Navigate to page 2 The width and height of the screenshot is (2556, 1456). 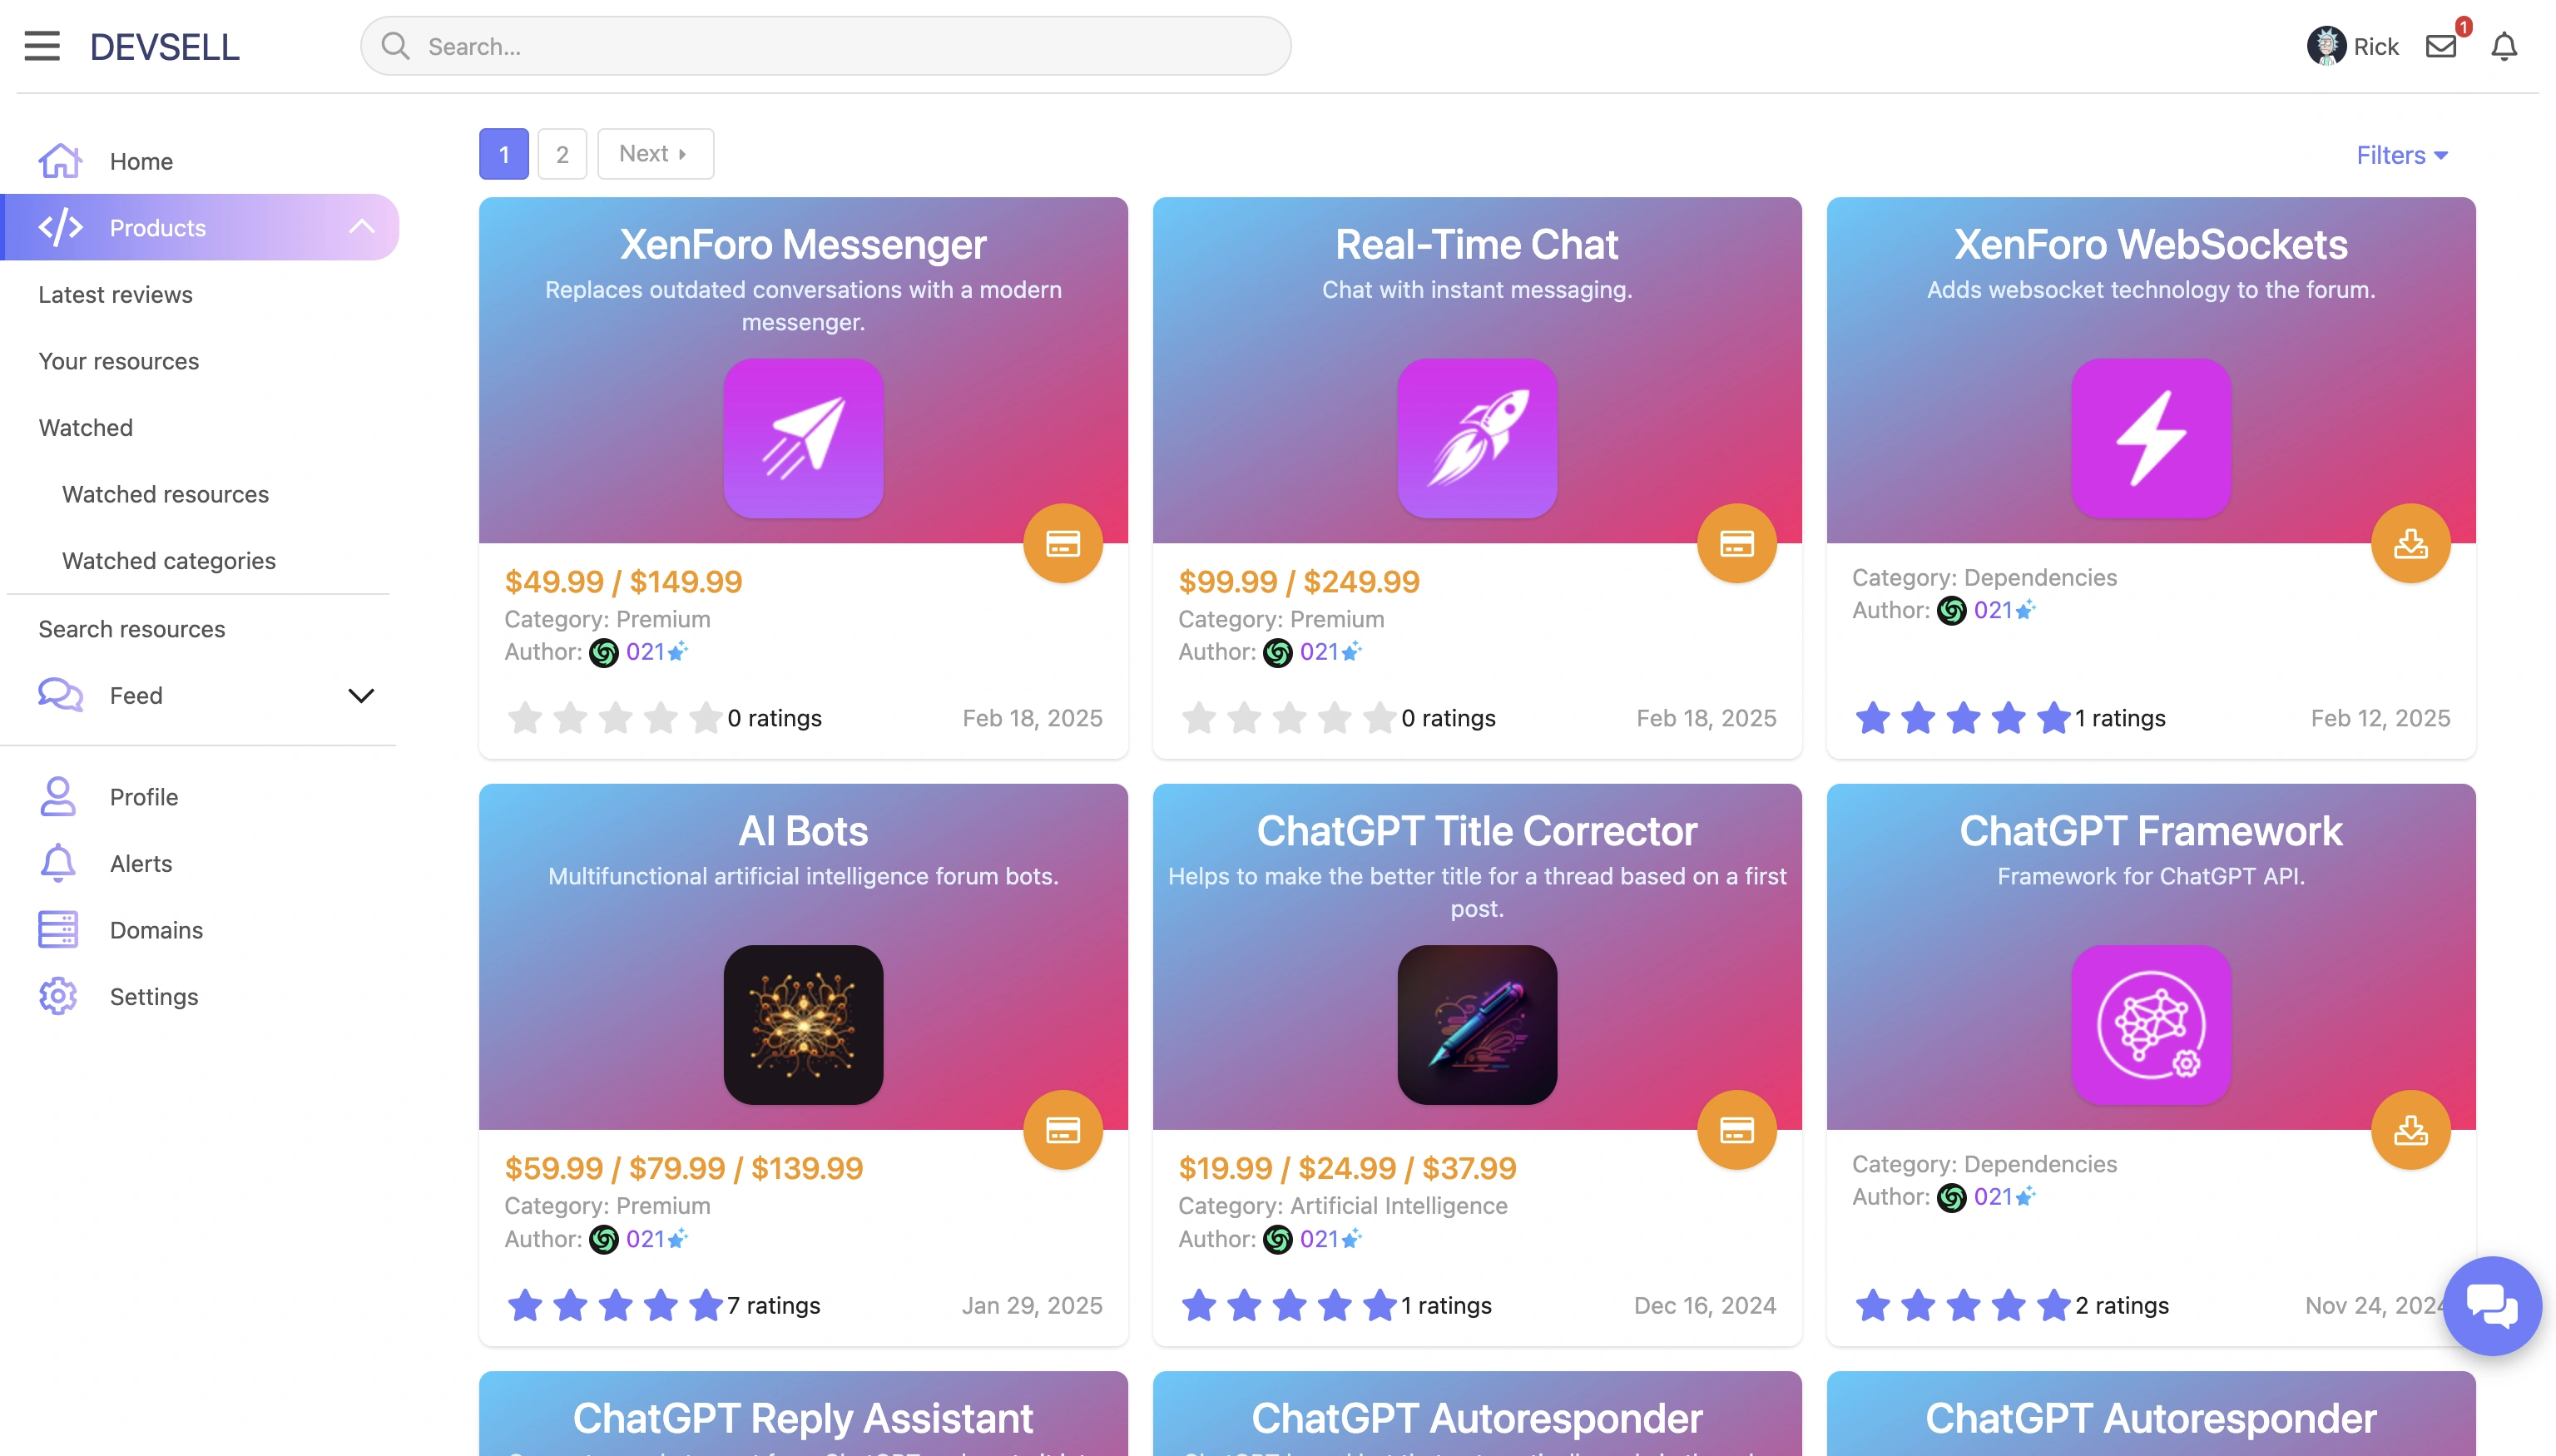[562, 153]
